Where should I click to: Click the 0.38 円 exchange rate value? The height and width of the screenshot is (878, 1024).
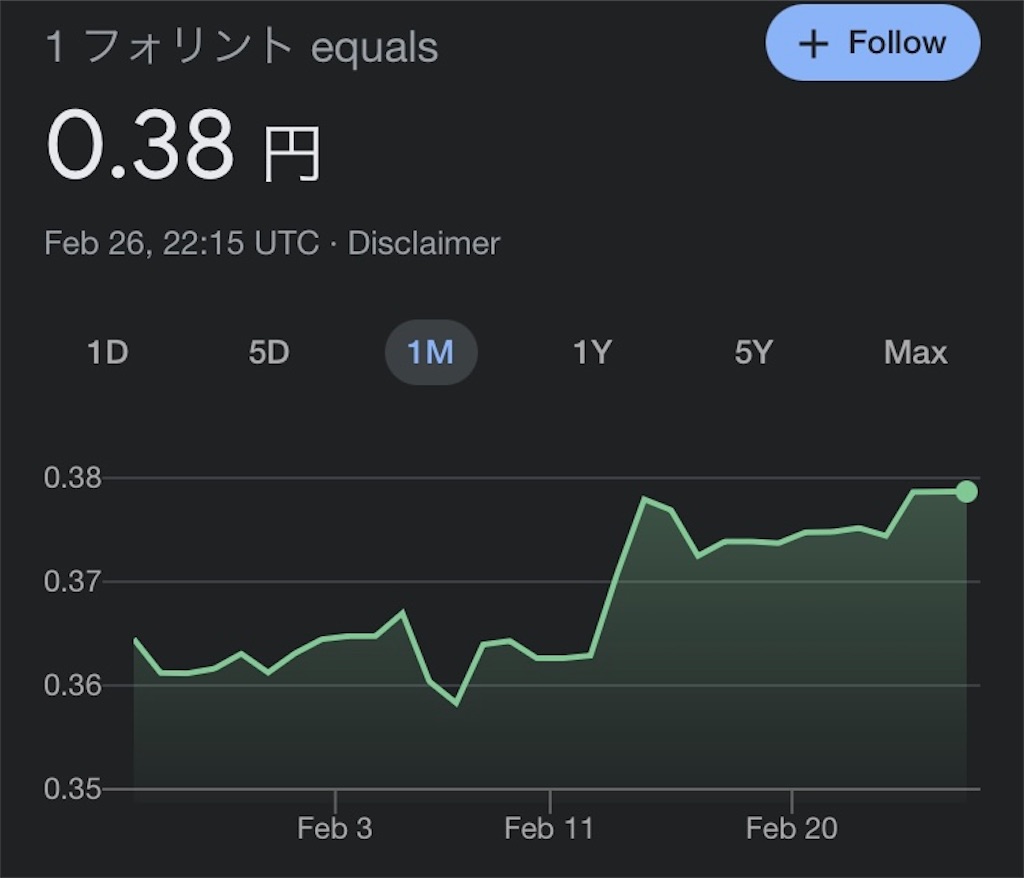click(x=184, y=145)
